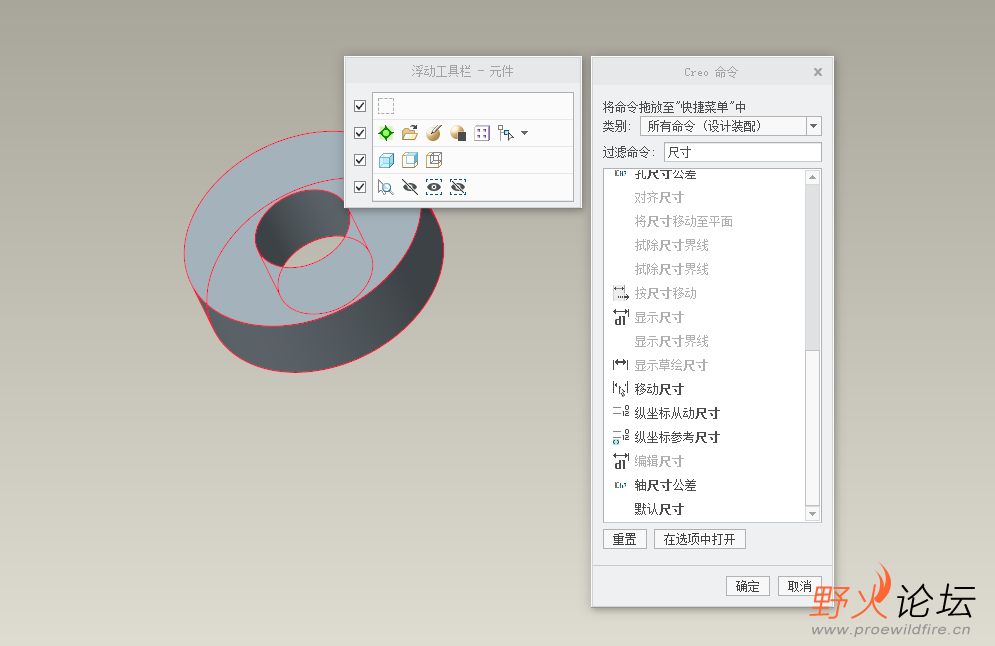This screenshot has width=995, height=646.
Task: Click the 在选项中打开 button
Action: tap(699, 539)
